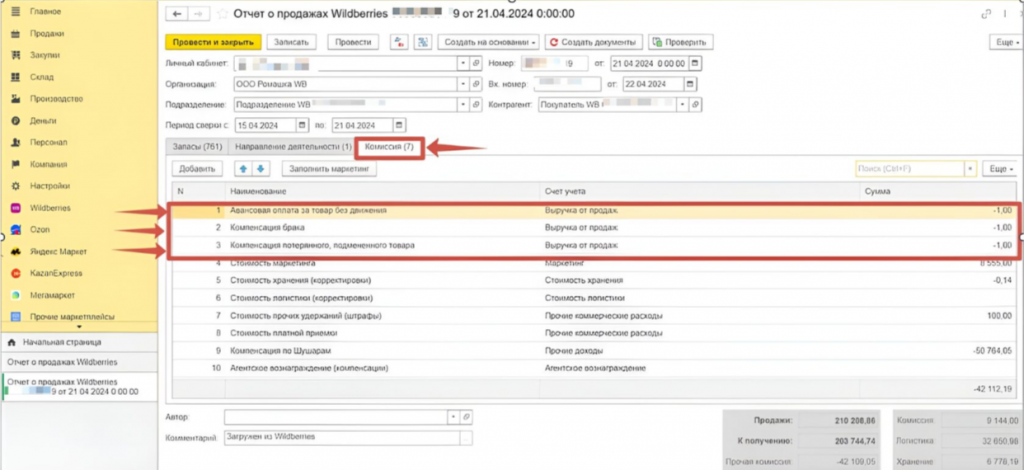Viewport: 1024px width, 470px height.
Task: Move the row up with the blue arrow
Action: 243,169
